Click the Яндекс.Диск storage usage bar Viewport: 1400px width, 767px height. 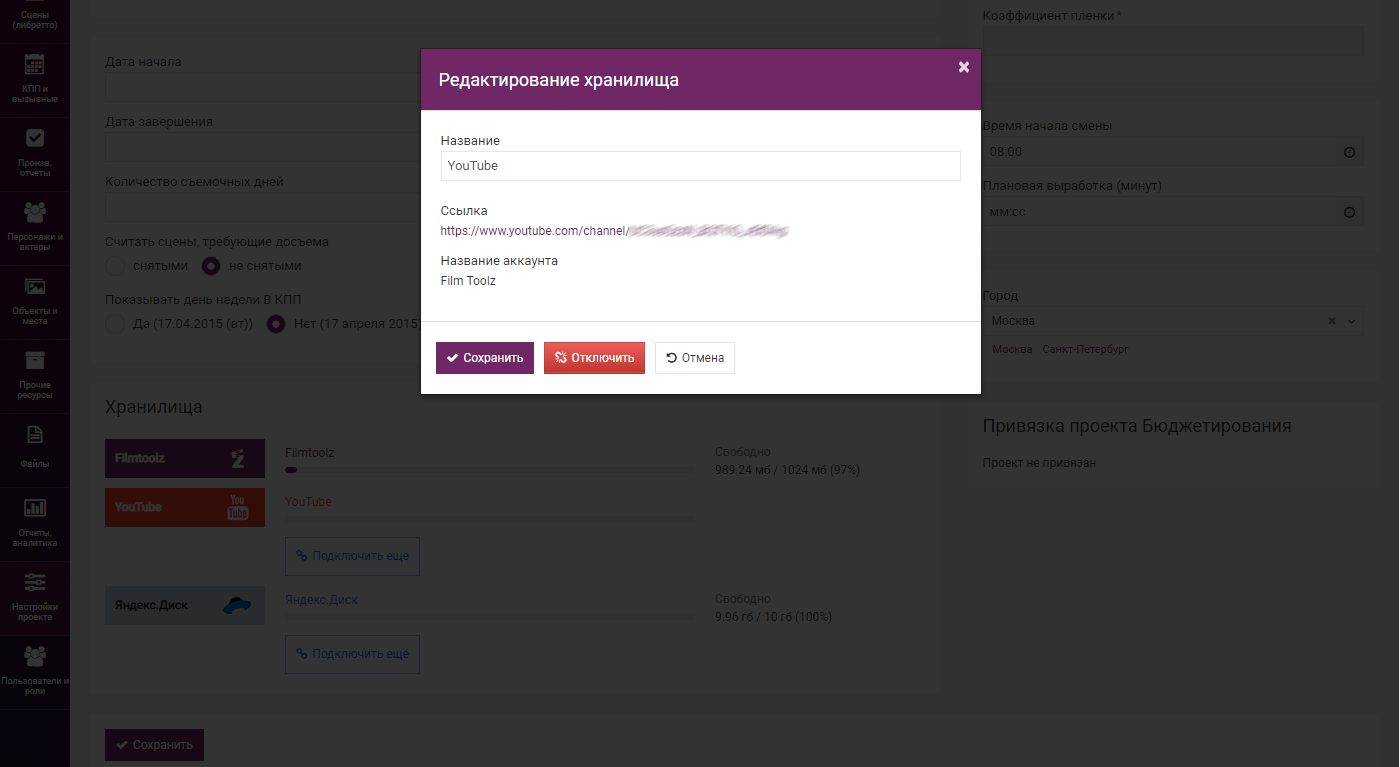[x=490, y=616]
